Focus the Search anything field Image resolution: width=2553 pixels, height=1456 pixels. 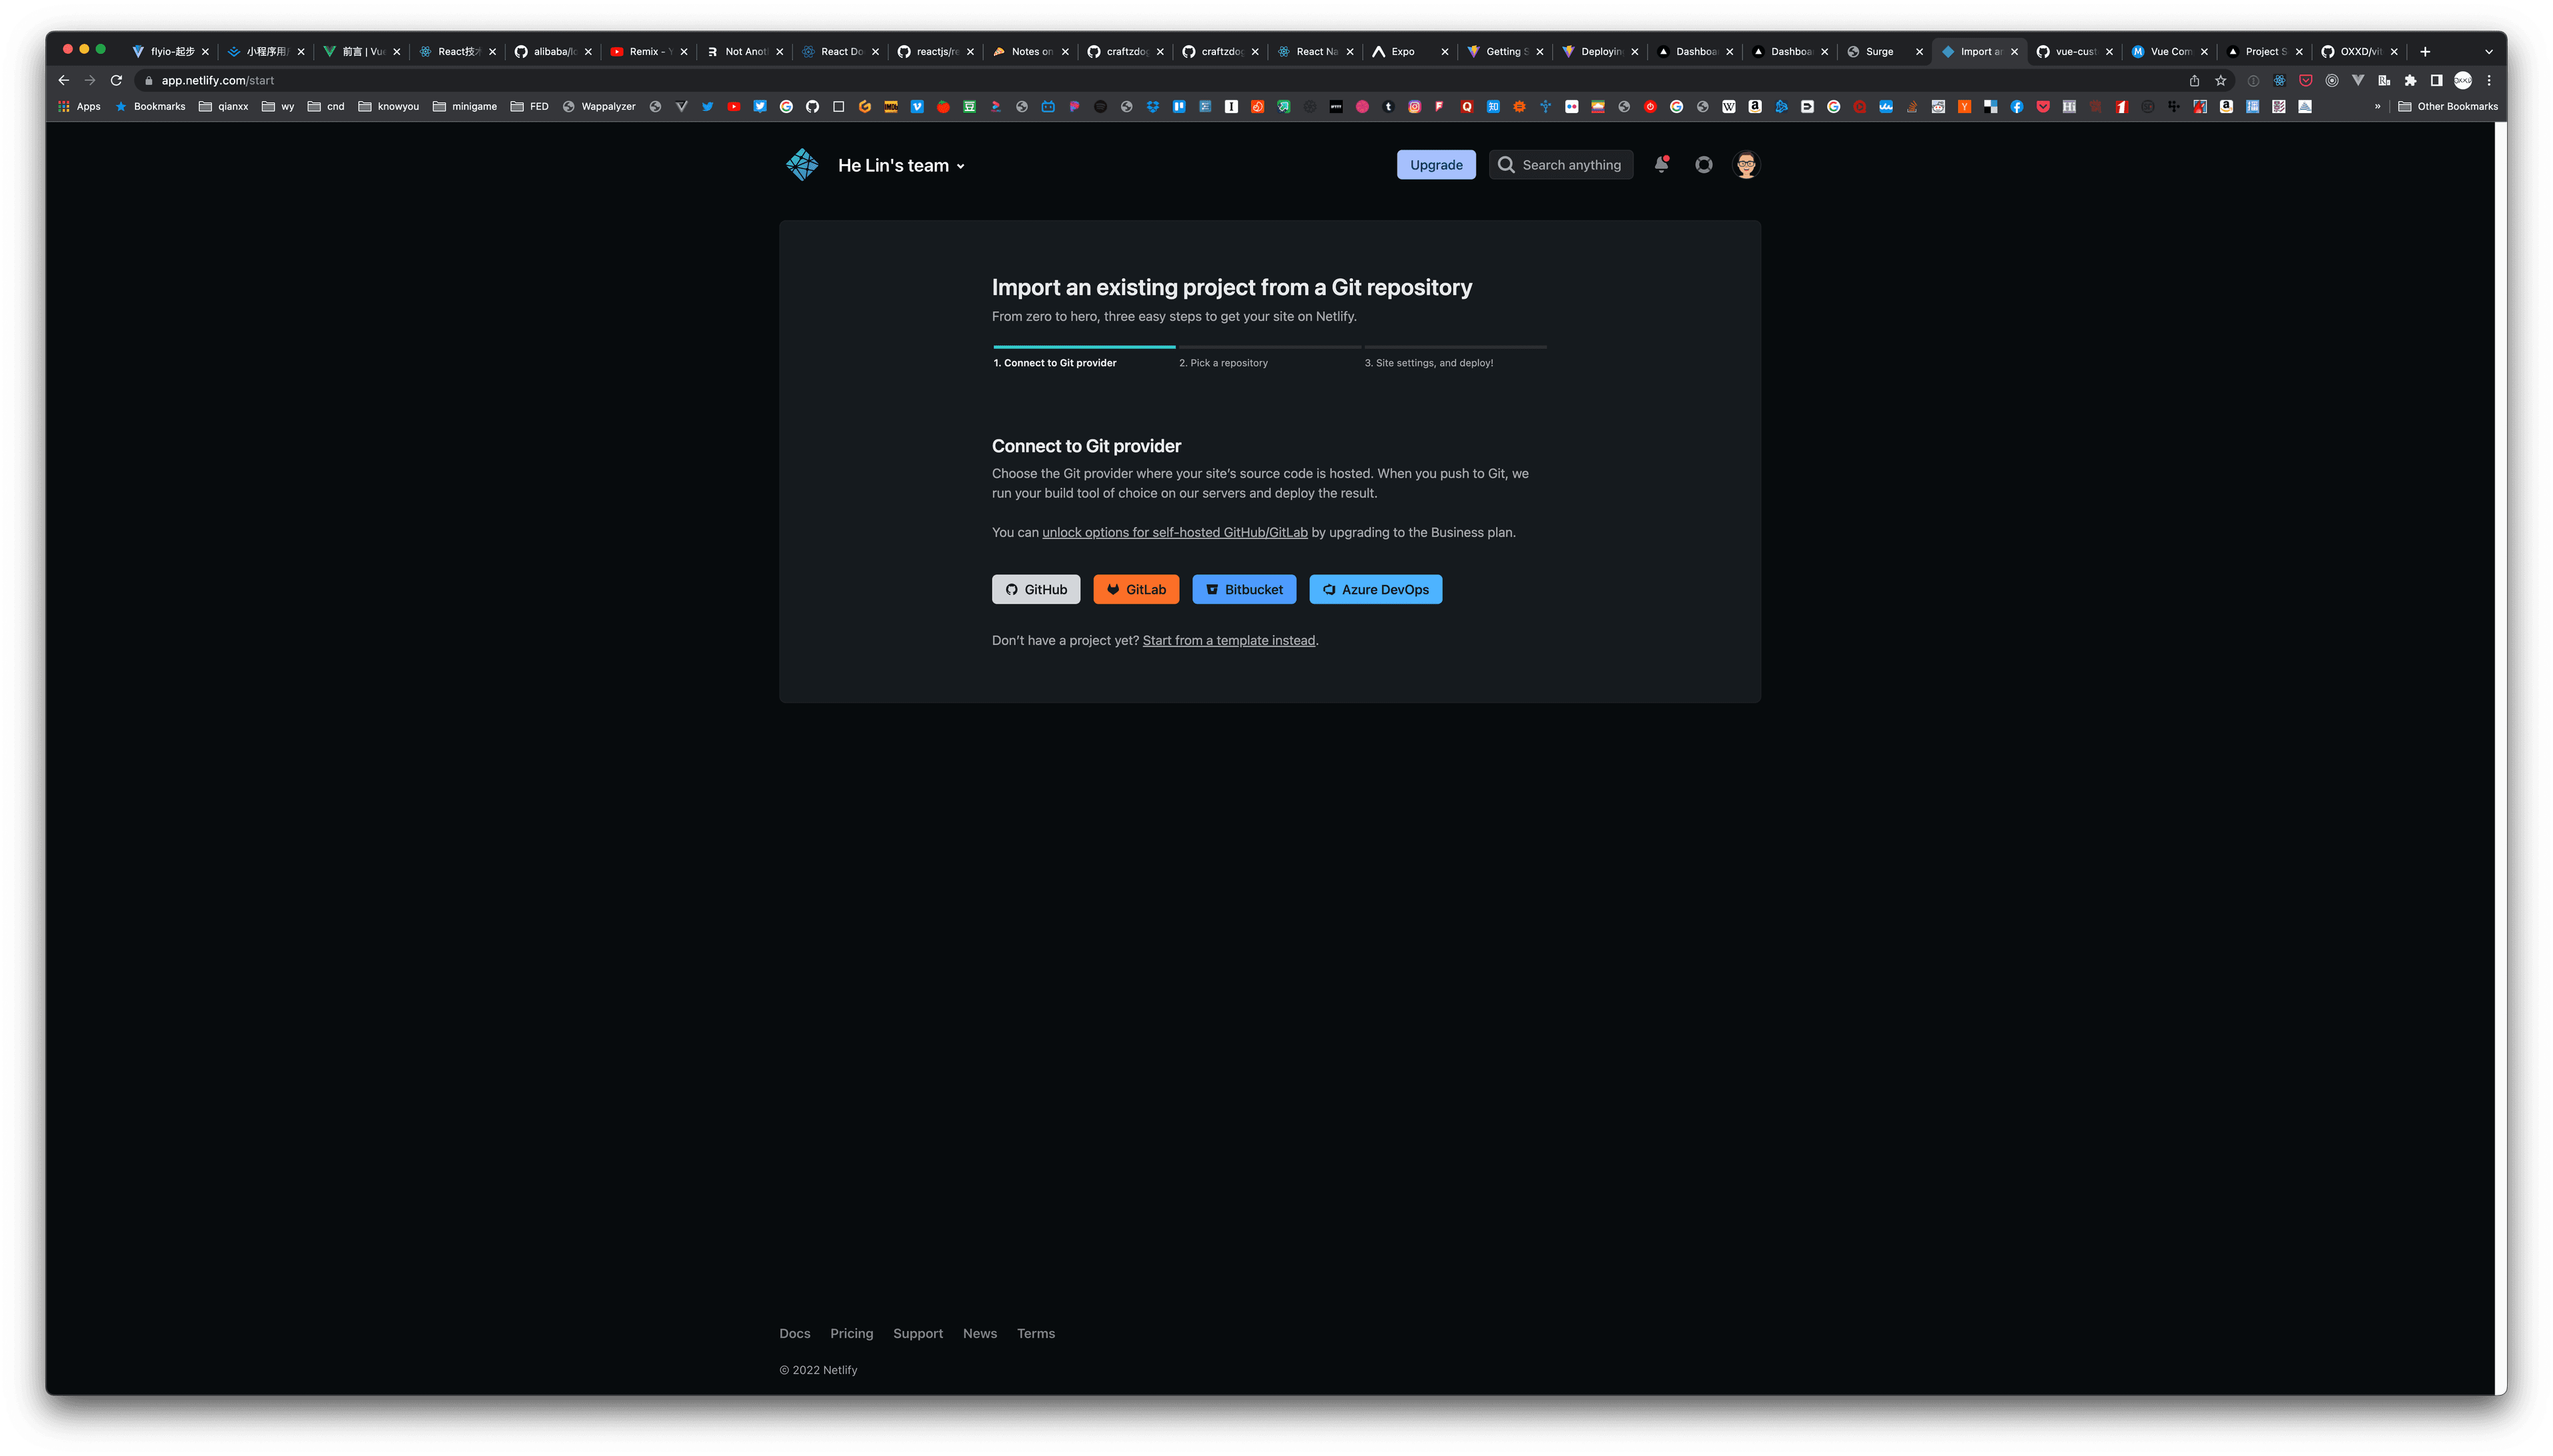[1560, 165]
